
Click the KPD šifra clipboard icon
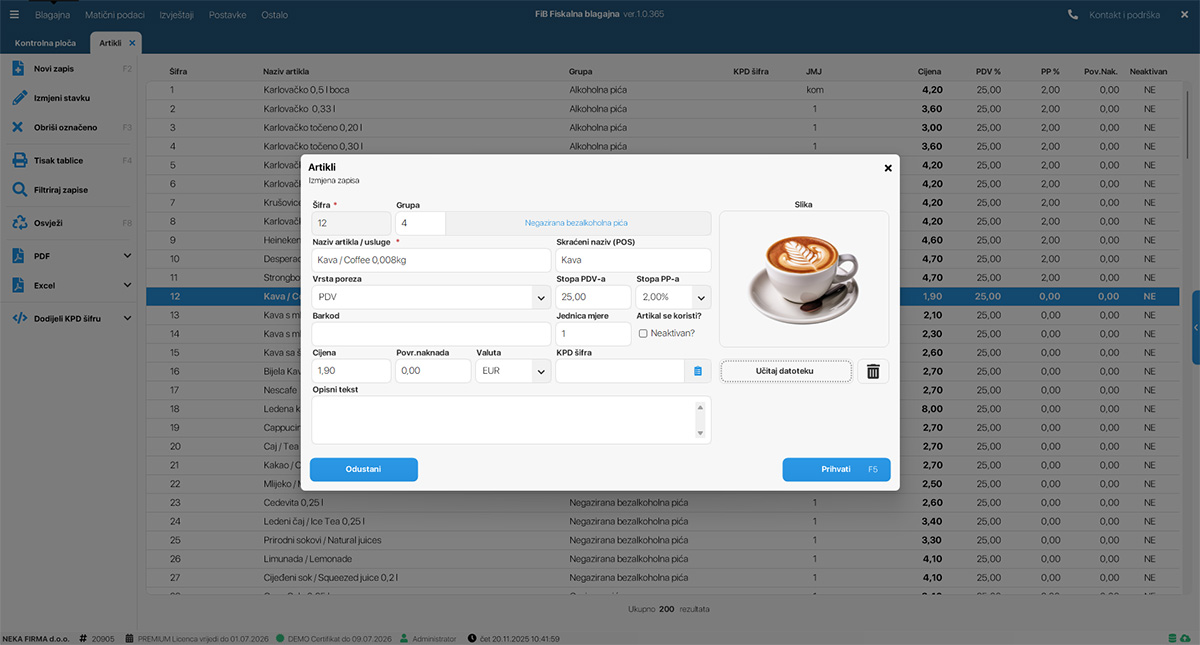tap(698, 371)
